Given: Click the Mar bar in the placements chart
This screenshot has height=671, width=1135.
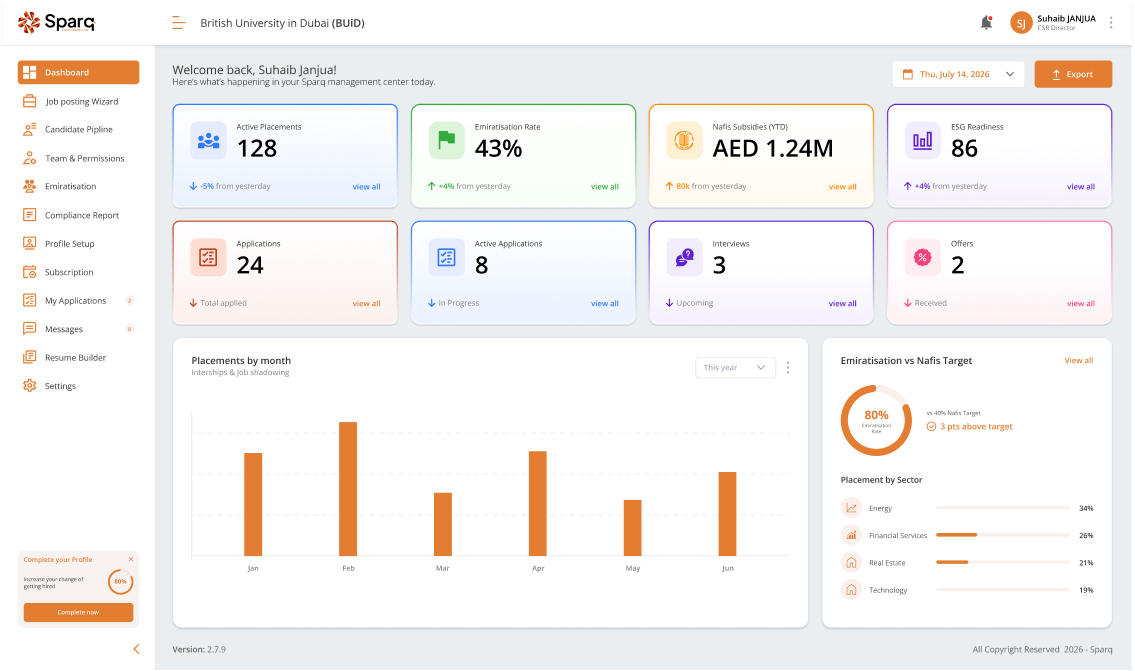Looking at the screenshot, I should (443, 525).
